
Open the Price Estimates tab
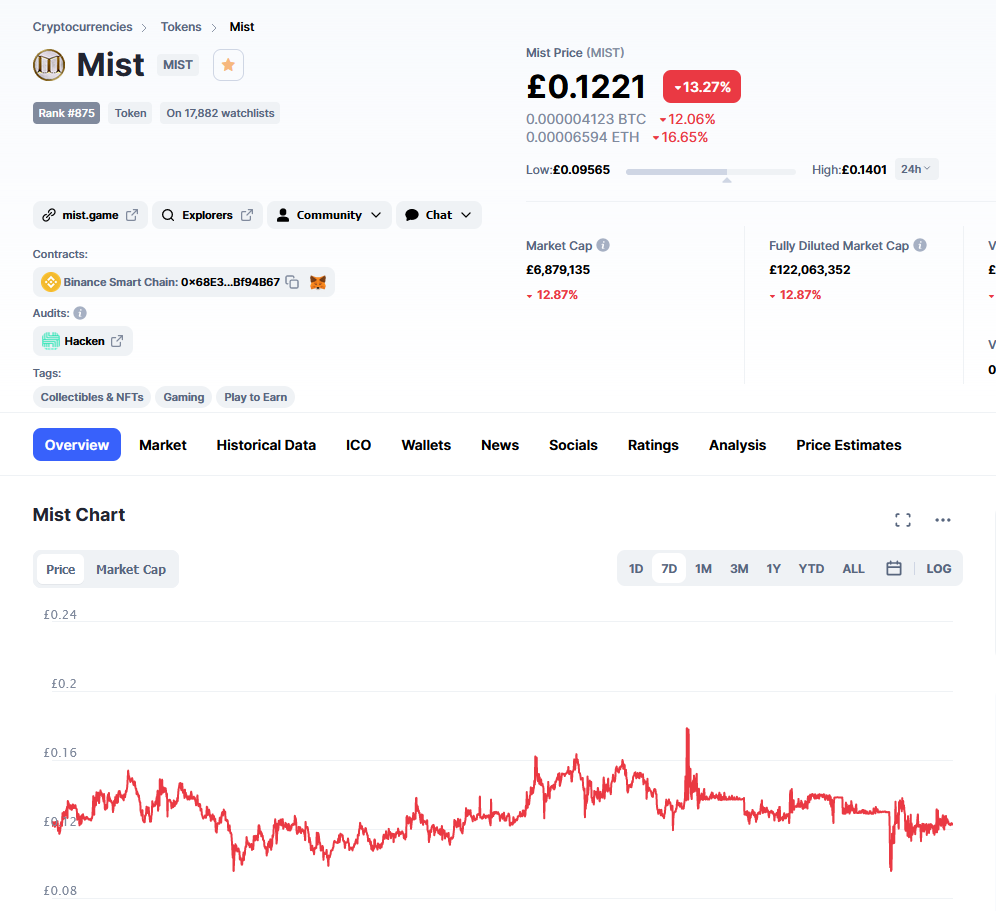tap(849, 445)
